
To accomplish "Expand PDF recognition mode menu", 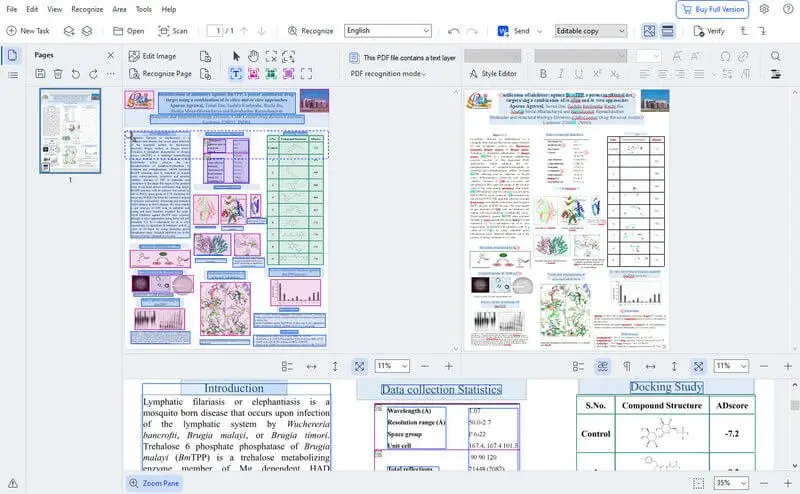I will click(x=388, y=74).
